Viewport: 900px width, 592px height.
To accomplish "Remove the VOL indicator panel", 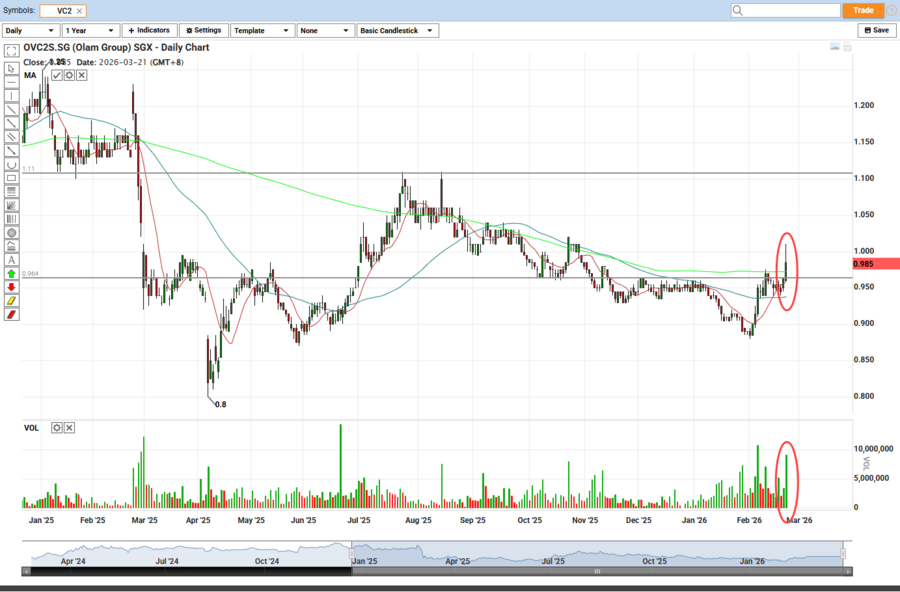I will (x=70, y=428).
